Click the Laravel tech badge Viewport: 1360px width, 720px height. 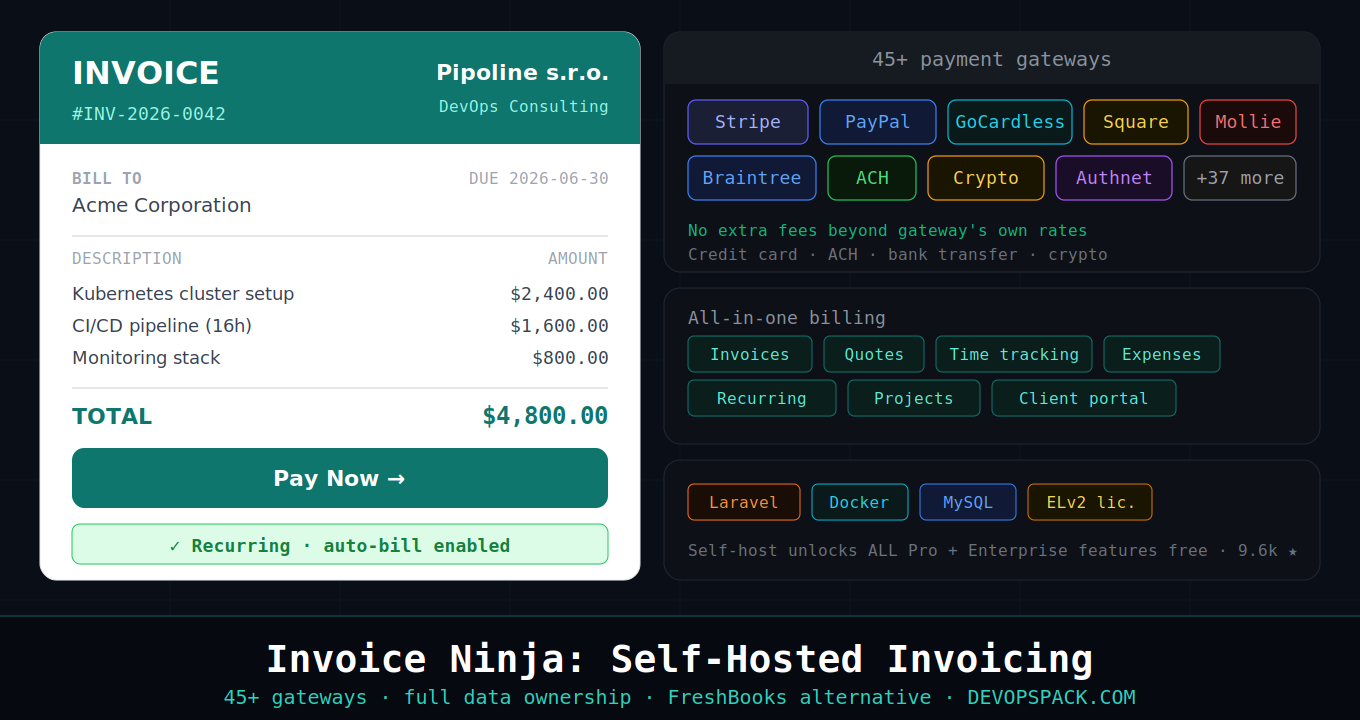pos(744,502)
